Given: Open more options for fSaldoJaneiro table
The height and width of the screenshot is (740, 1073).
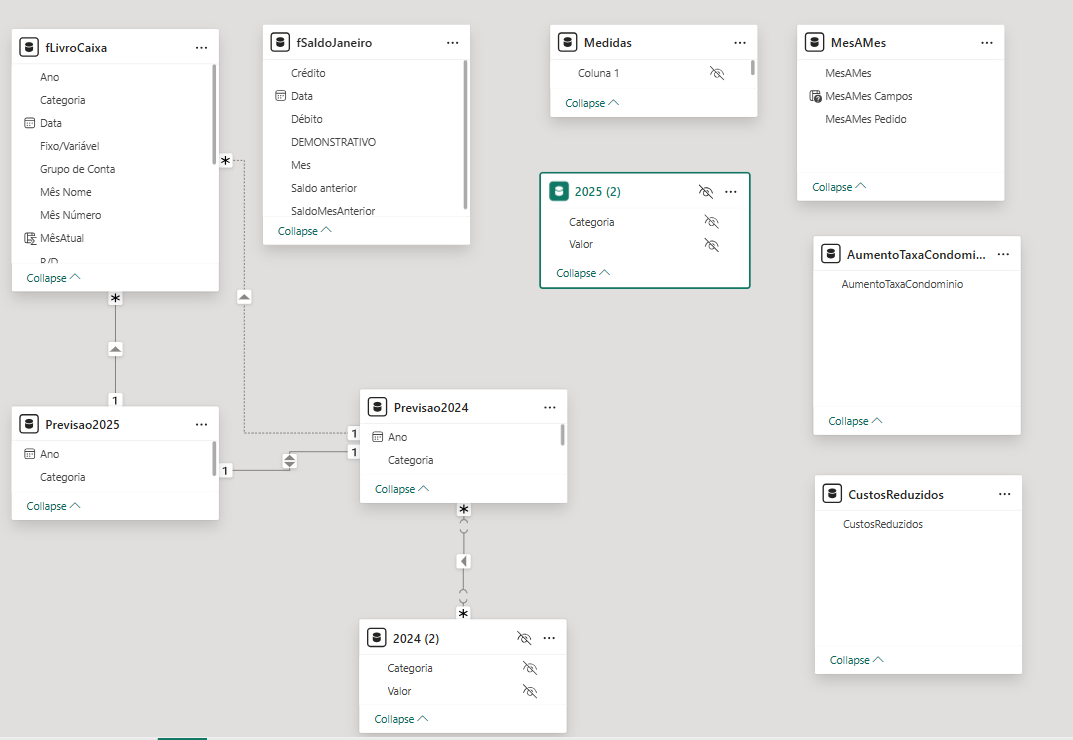Looking at the screenshot, I should (x=452, y=42).
